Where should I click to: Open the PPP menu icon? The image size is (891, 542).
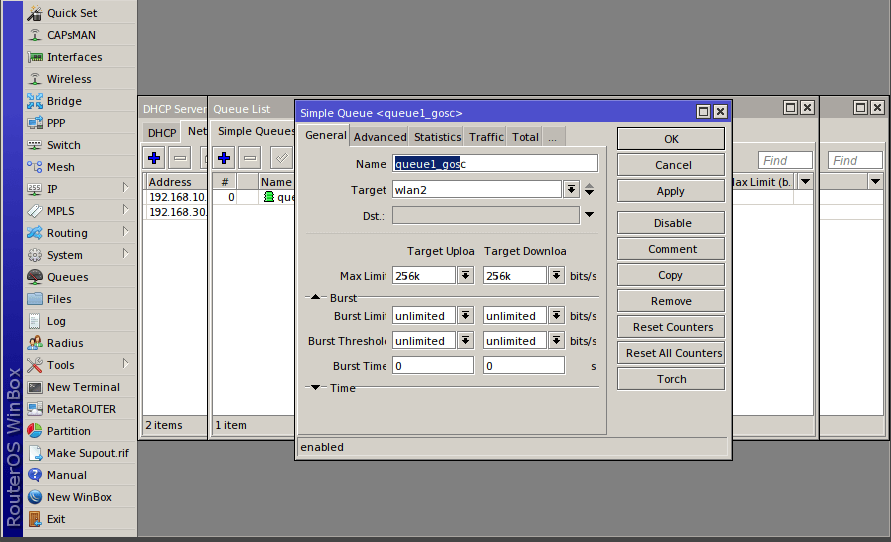(x=35, y=123)
